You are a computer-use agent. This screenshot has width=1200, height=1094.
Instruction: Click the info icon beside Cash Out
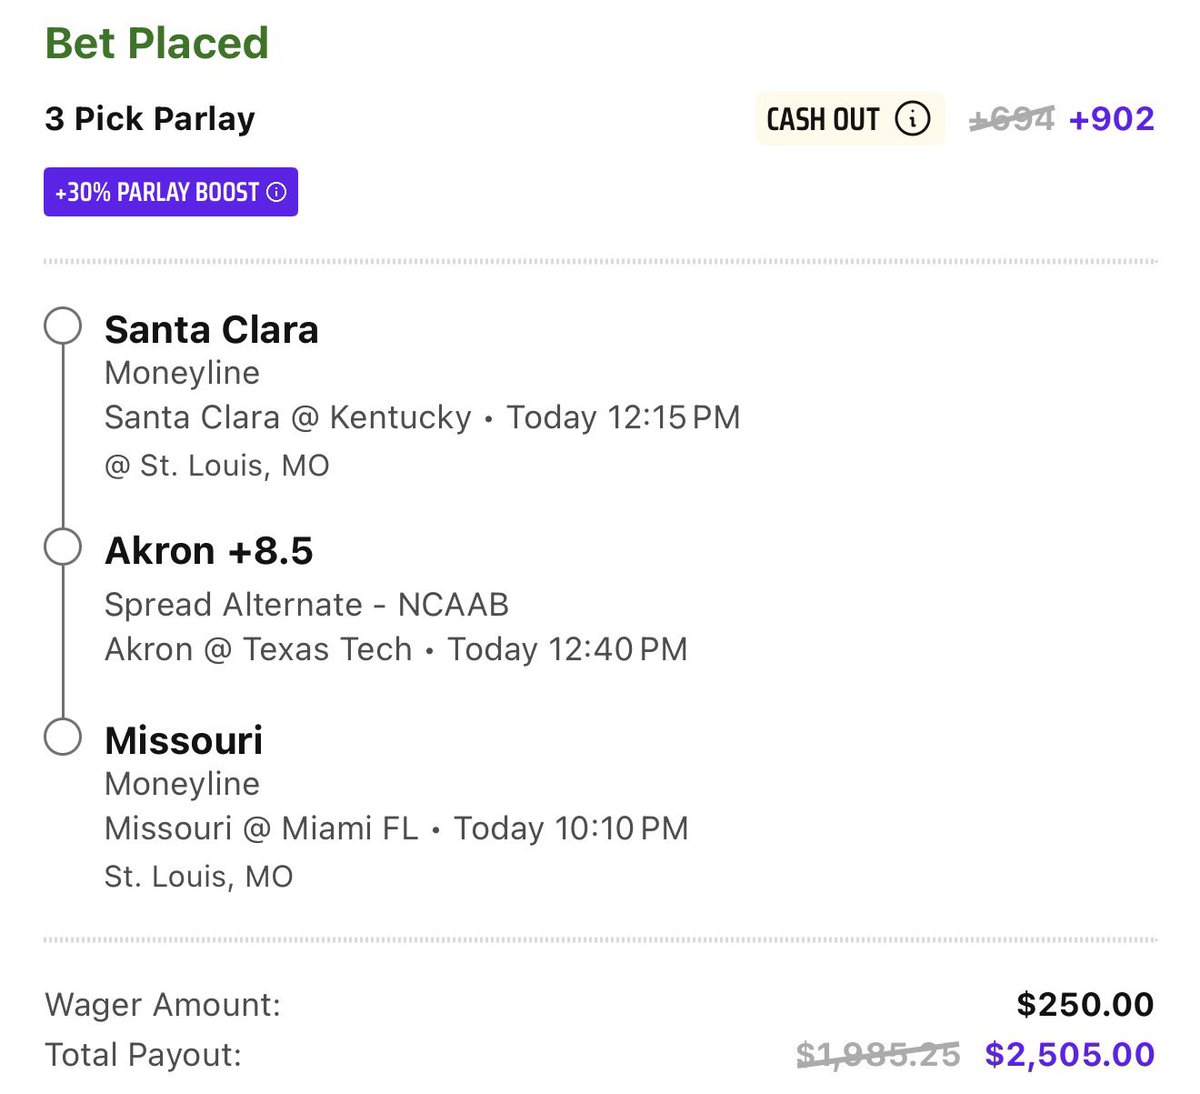[x=911, y=119]
